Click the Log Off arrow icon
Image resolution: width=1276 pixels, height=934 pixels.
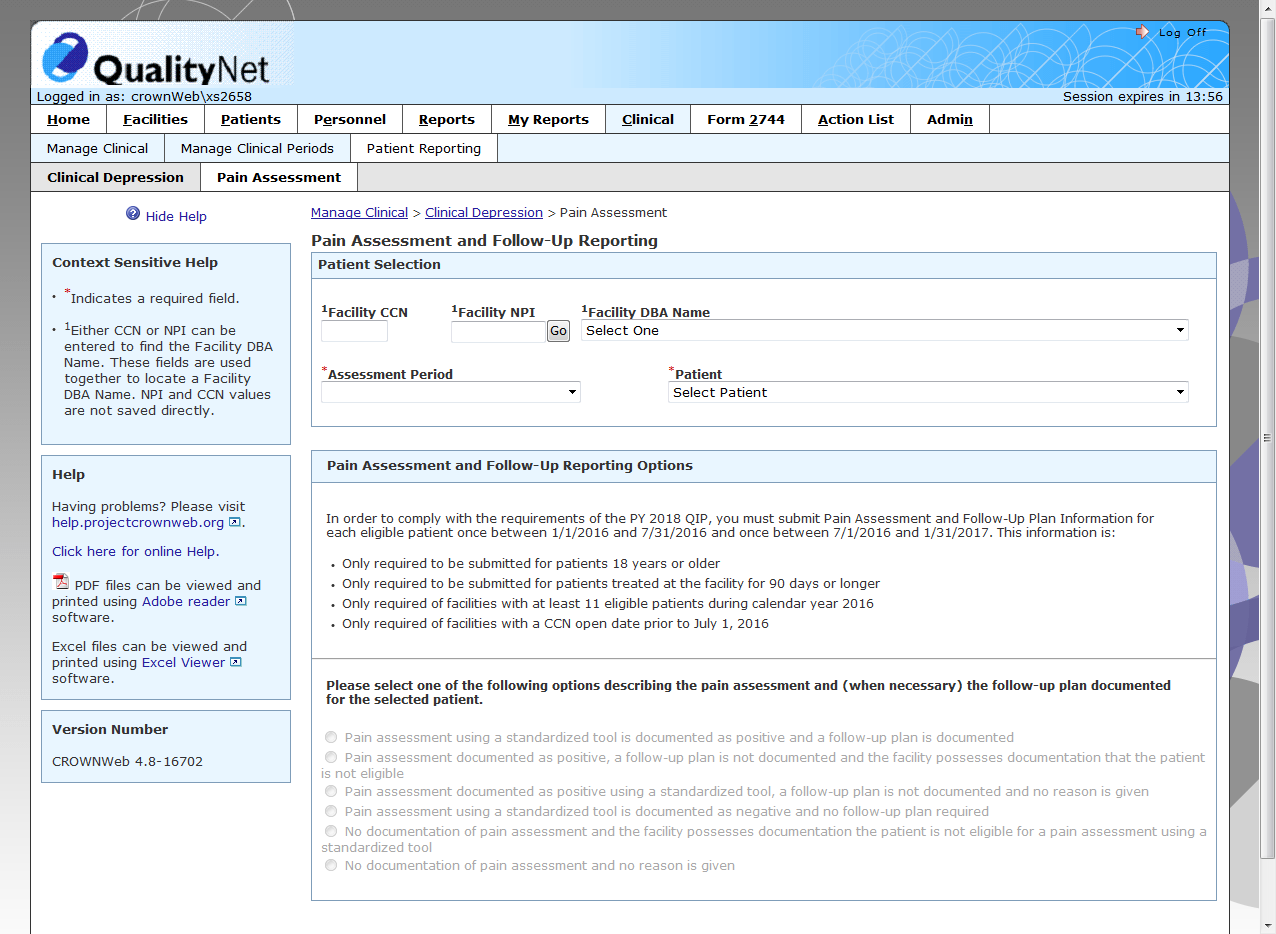1142,32
